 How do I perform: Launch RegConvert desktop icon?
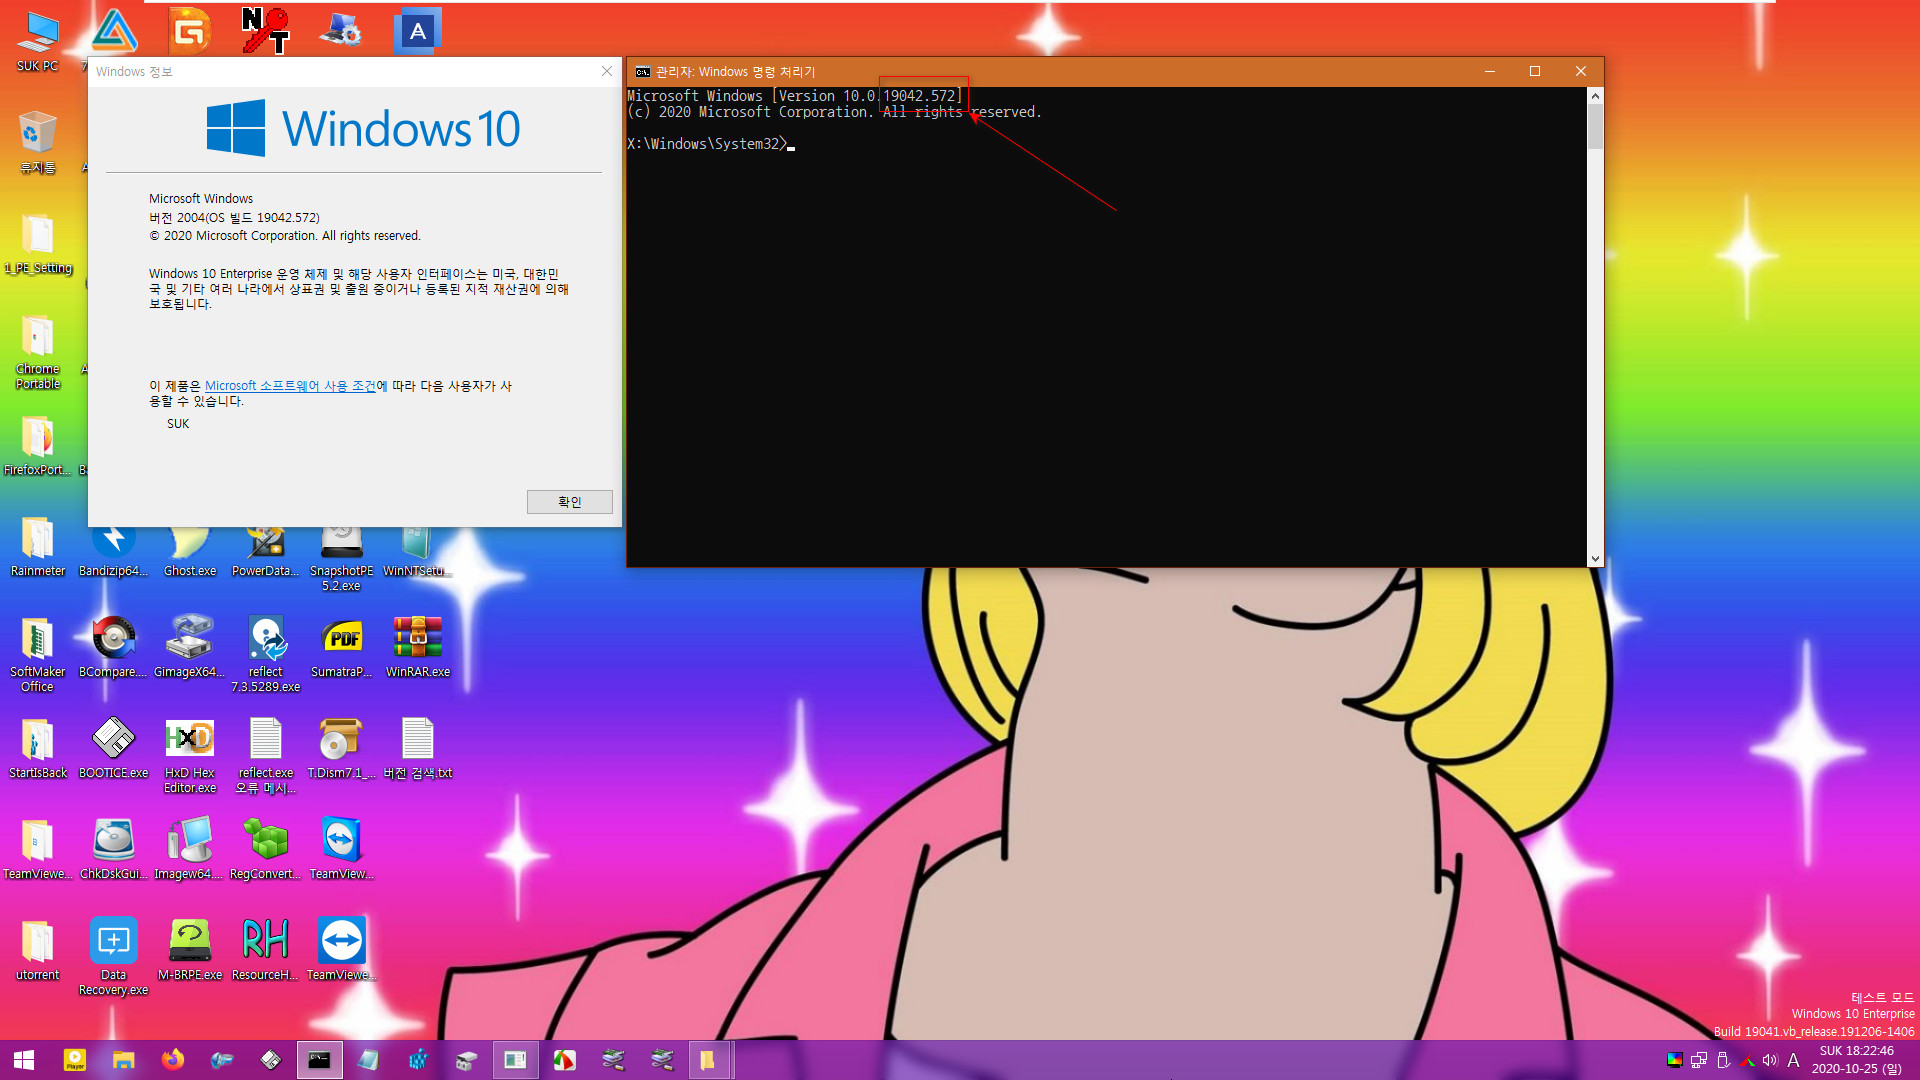pyautogui.click(x=266, y=850)
